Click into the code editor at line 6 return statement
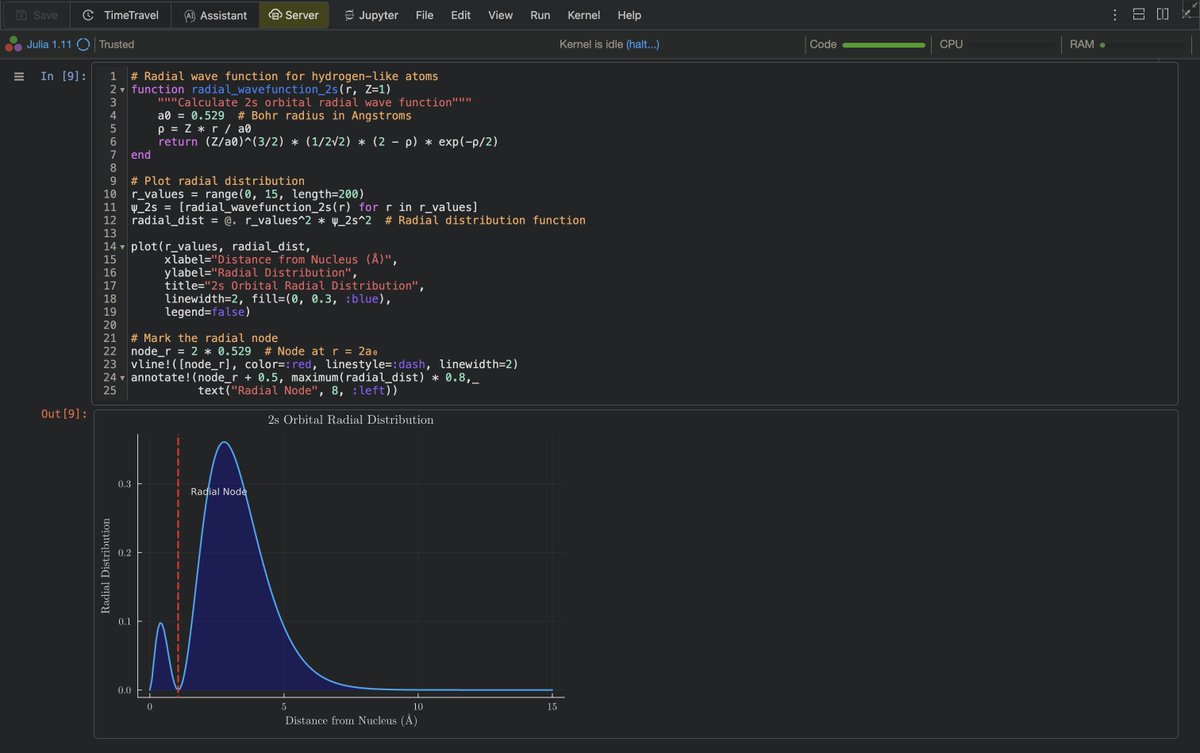This screenshot has height=753, width=1200. pos(328,142)
